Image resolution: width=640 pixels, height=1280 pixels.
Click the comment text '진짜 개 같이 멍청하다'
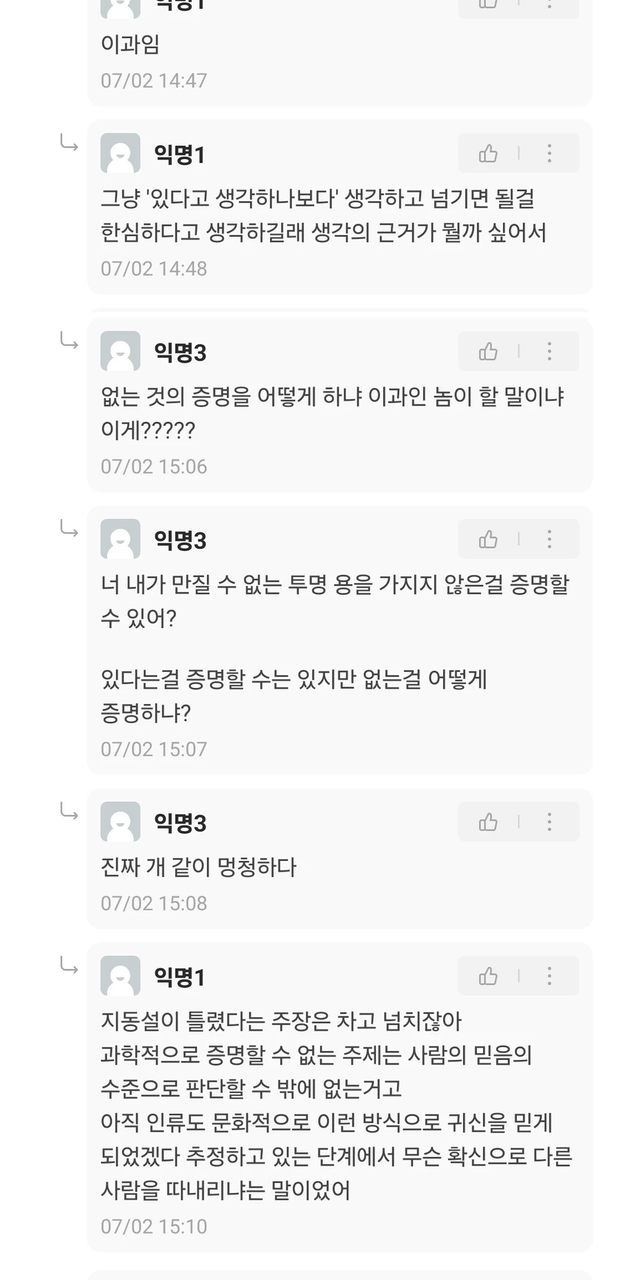(199, 867)
